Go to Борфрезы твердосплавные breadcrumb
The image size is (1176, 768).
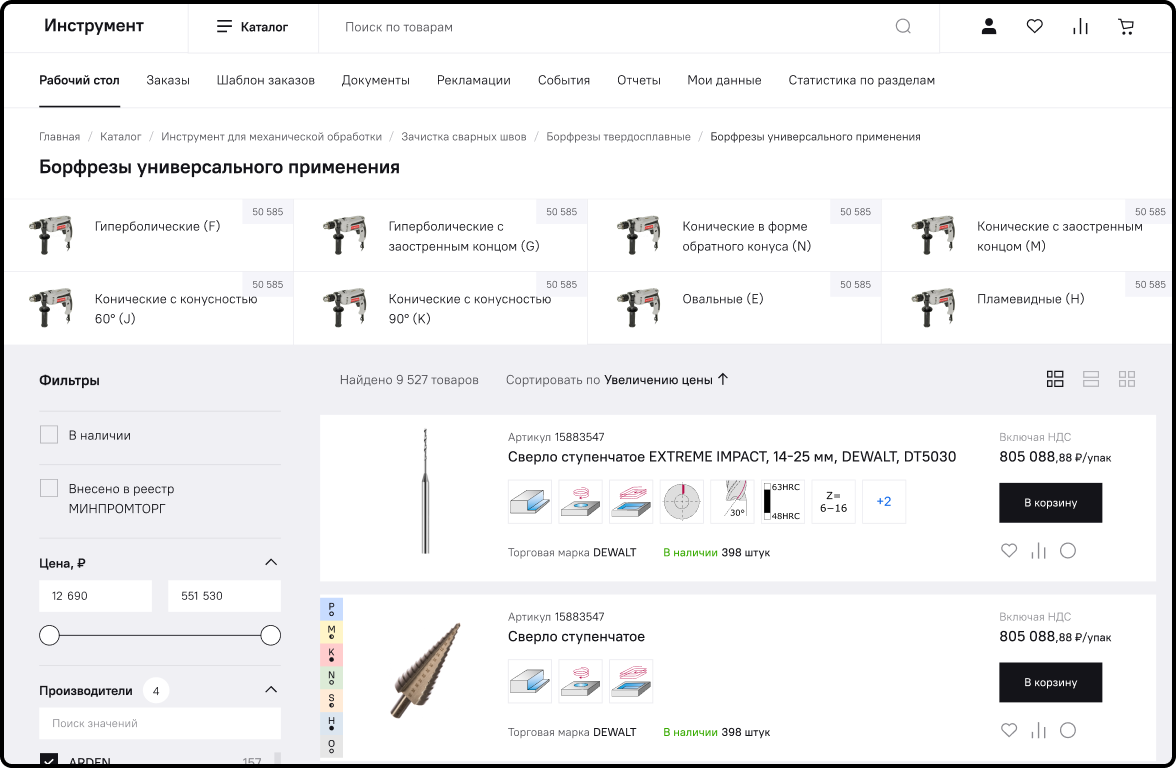point(618,136)
